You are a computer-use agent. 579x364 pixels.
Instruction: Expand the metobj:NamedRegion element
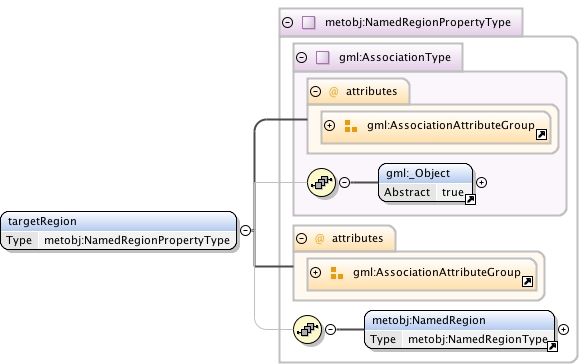(x=563, y=329)
